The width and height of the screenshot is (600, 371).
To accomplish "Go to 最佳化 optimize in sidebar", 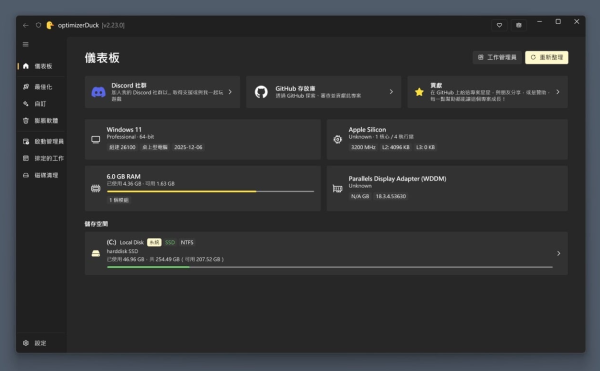I will point(42,87).
